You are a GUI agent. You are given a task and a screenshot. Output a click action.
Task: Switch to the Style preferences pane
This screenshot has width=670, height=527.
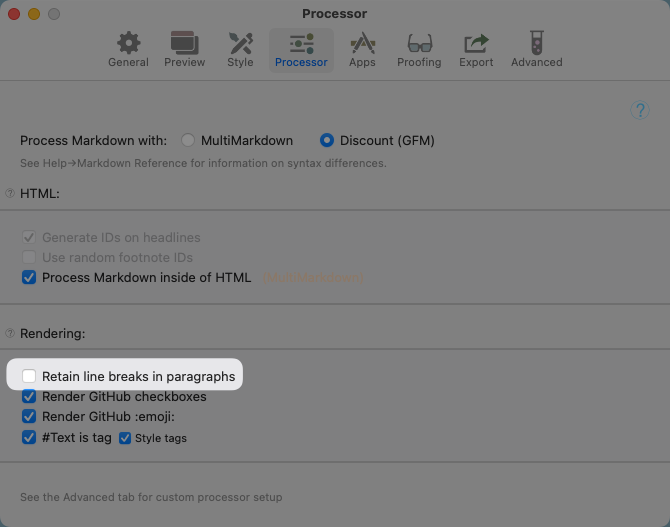pyautogui.click(x=240, y=49)
